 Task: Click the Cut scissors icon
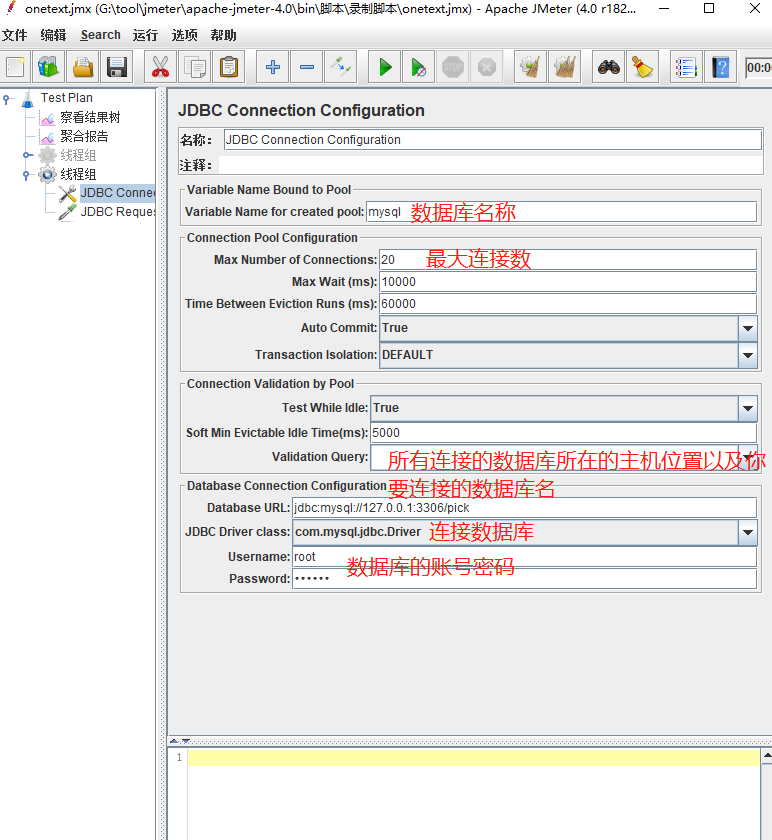click(160, 68)
